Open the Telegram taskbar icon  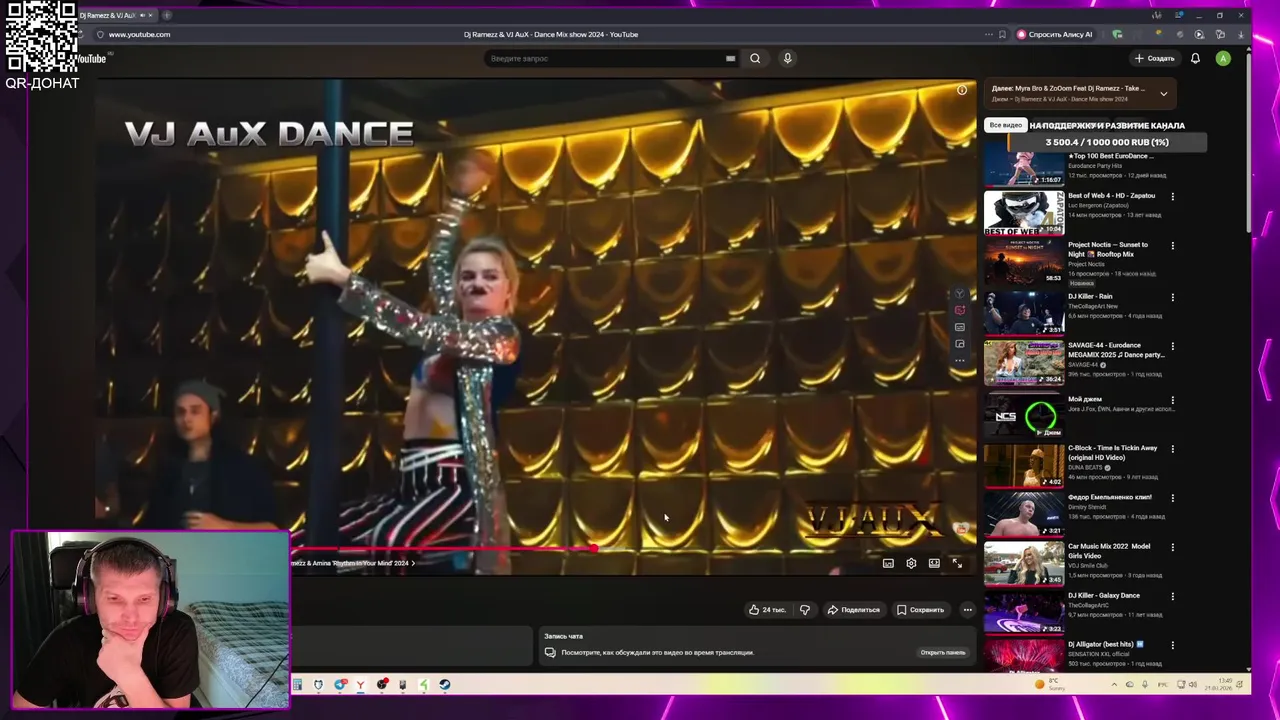[x=340, y=685]
